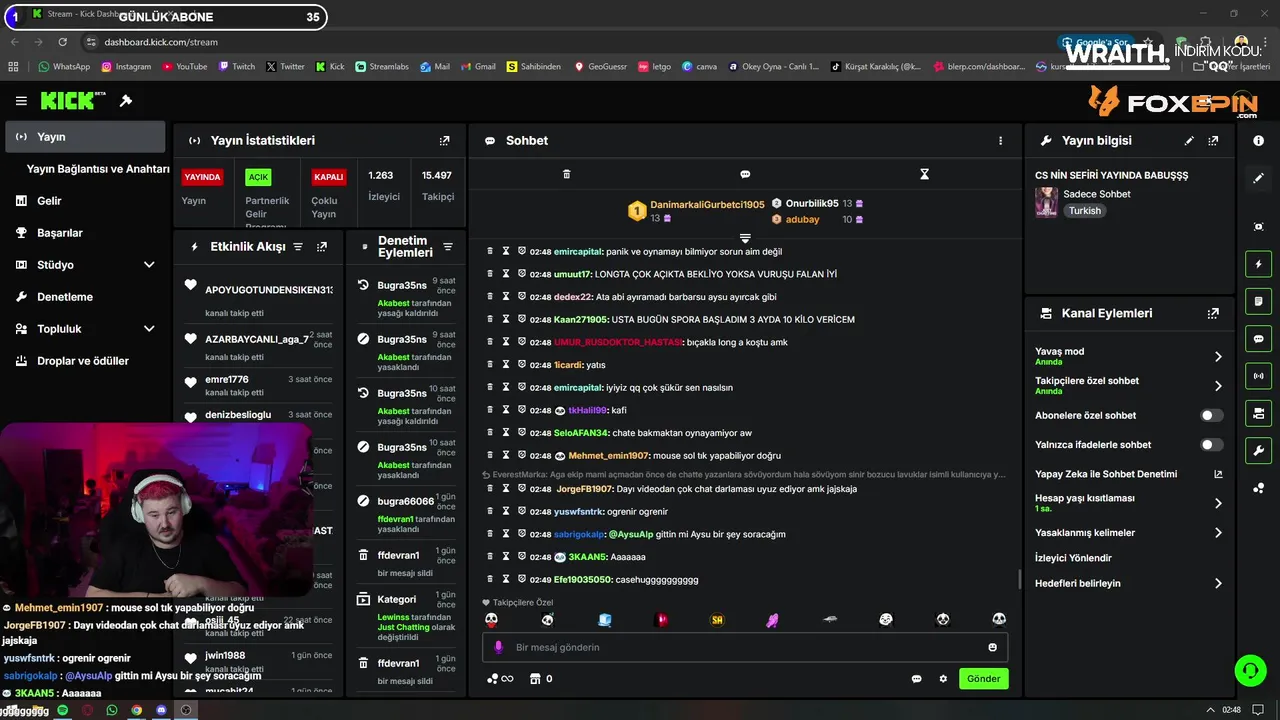Select Yayın in the sidebar
The width and height of the screenshot is (1280, 720).
click(x=84, y=137)
